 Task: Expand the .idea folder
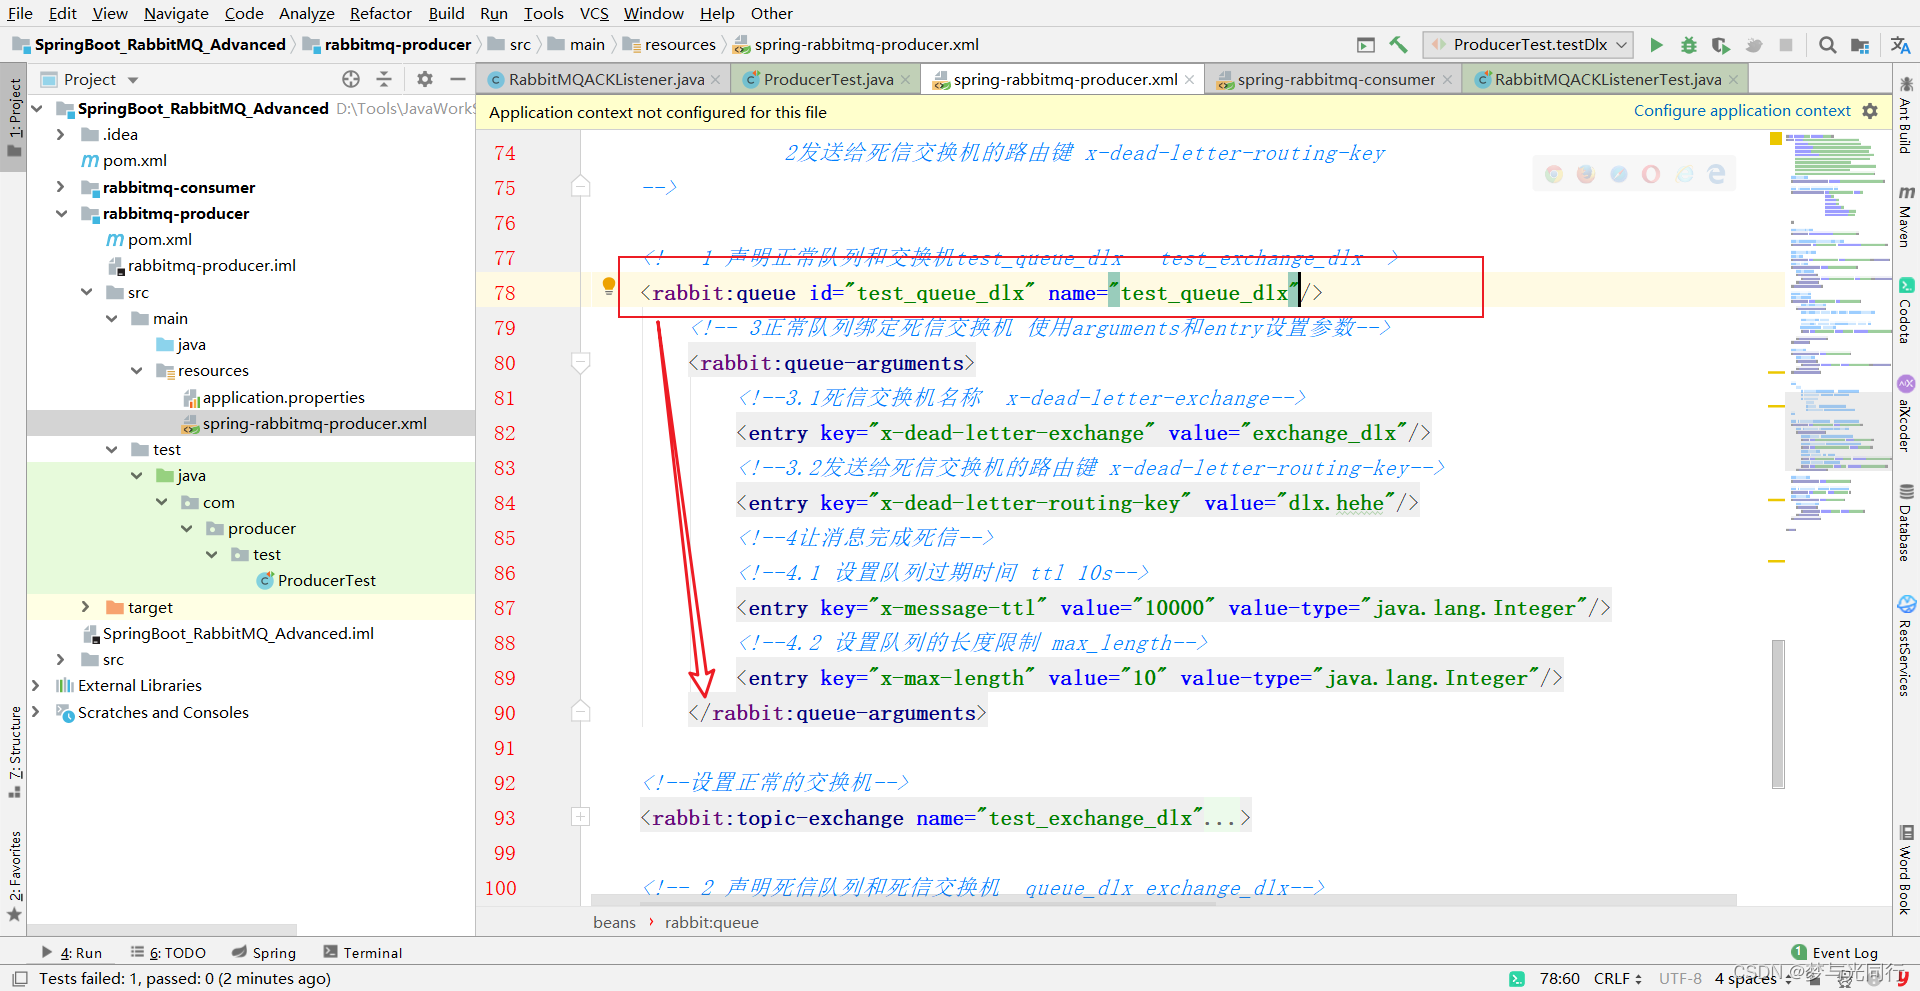[x=60, y=134]
